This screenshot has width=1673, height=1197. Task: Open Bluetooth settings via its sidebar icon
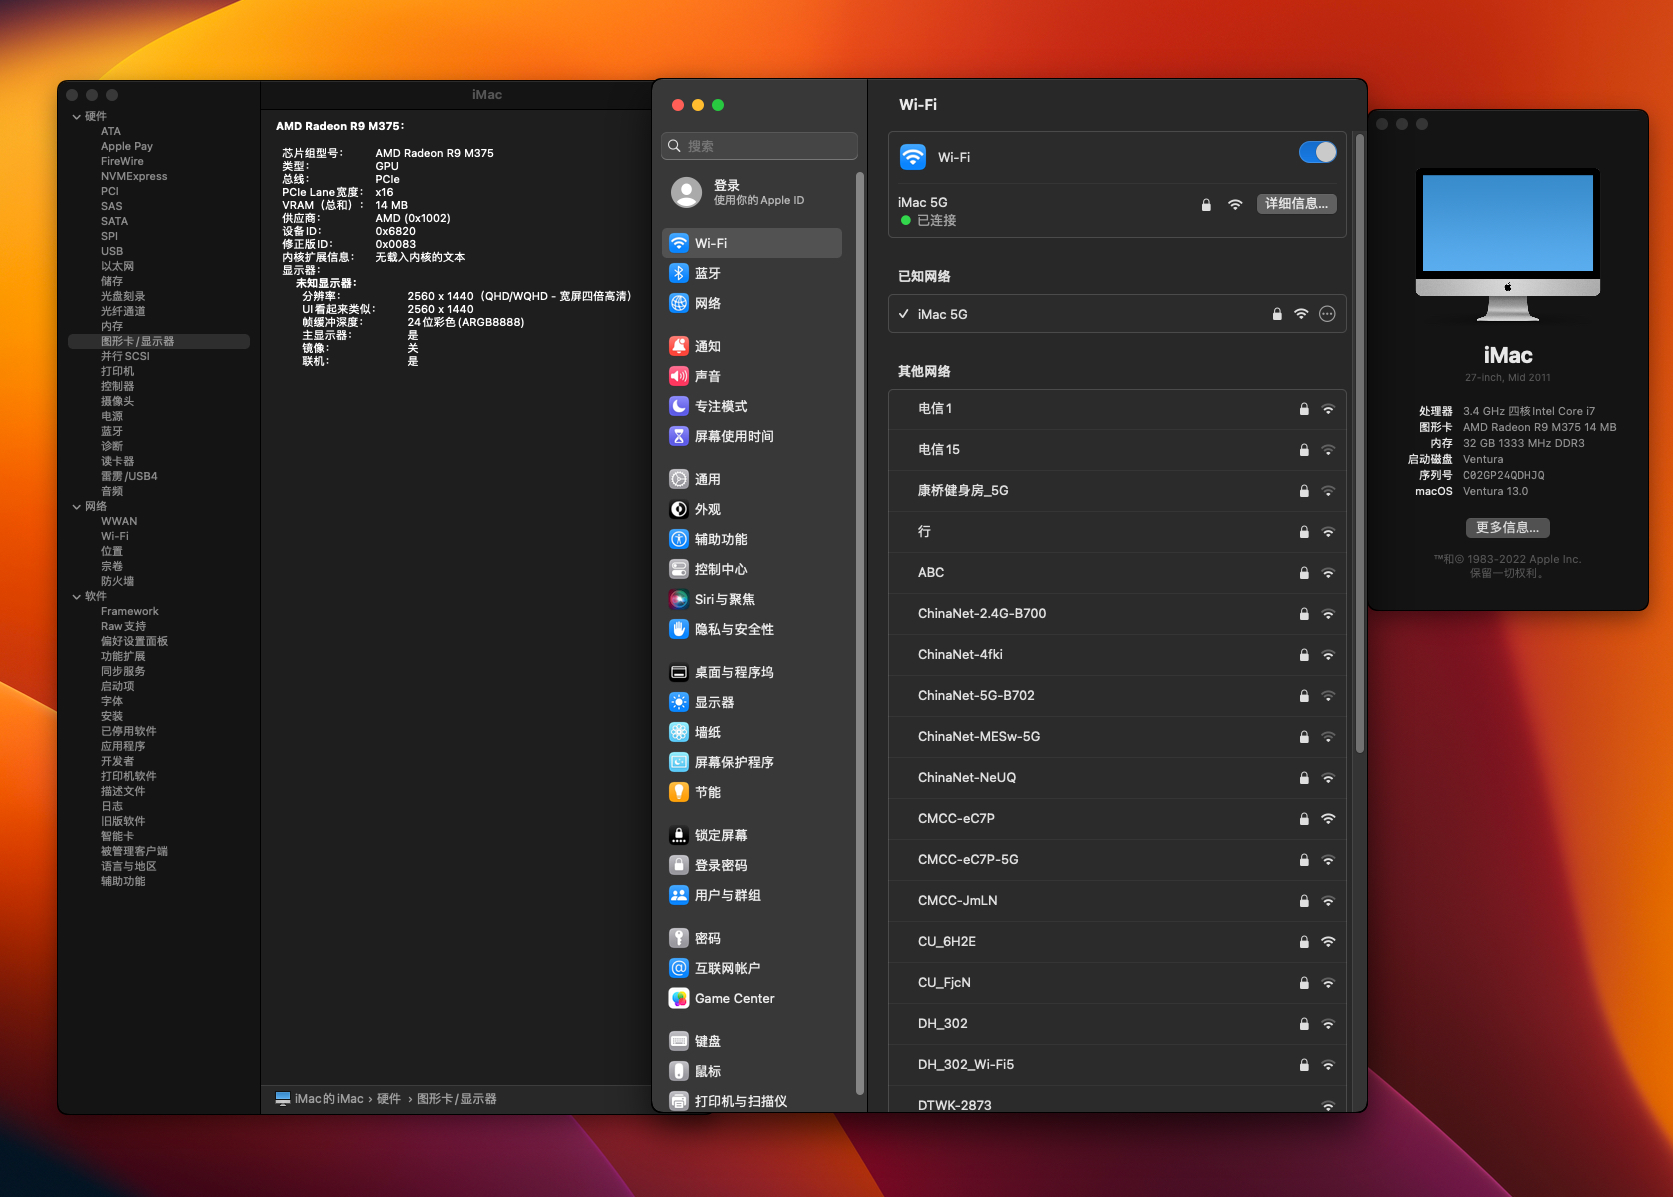679,273
